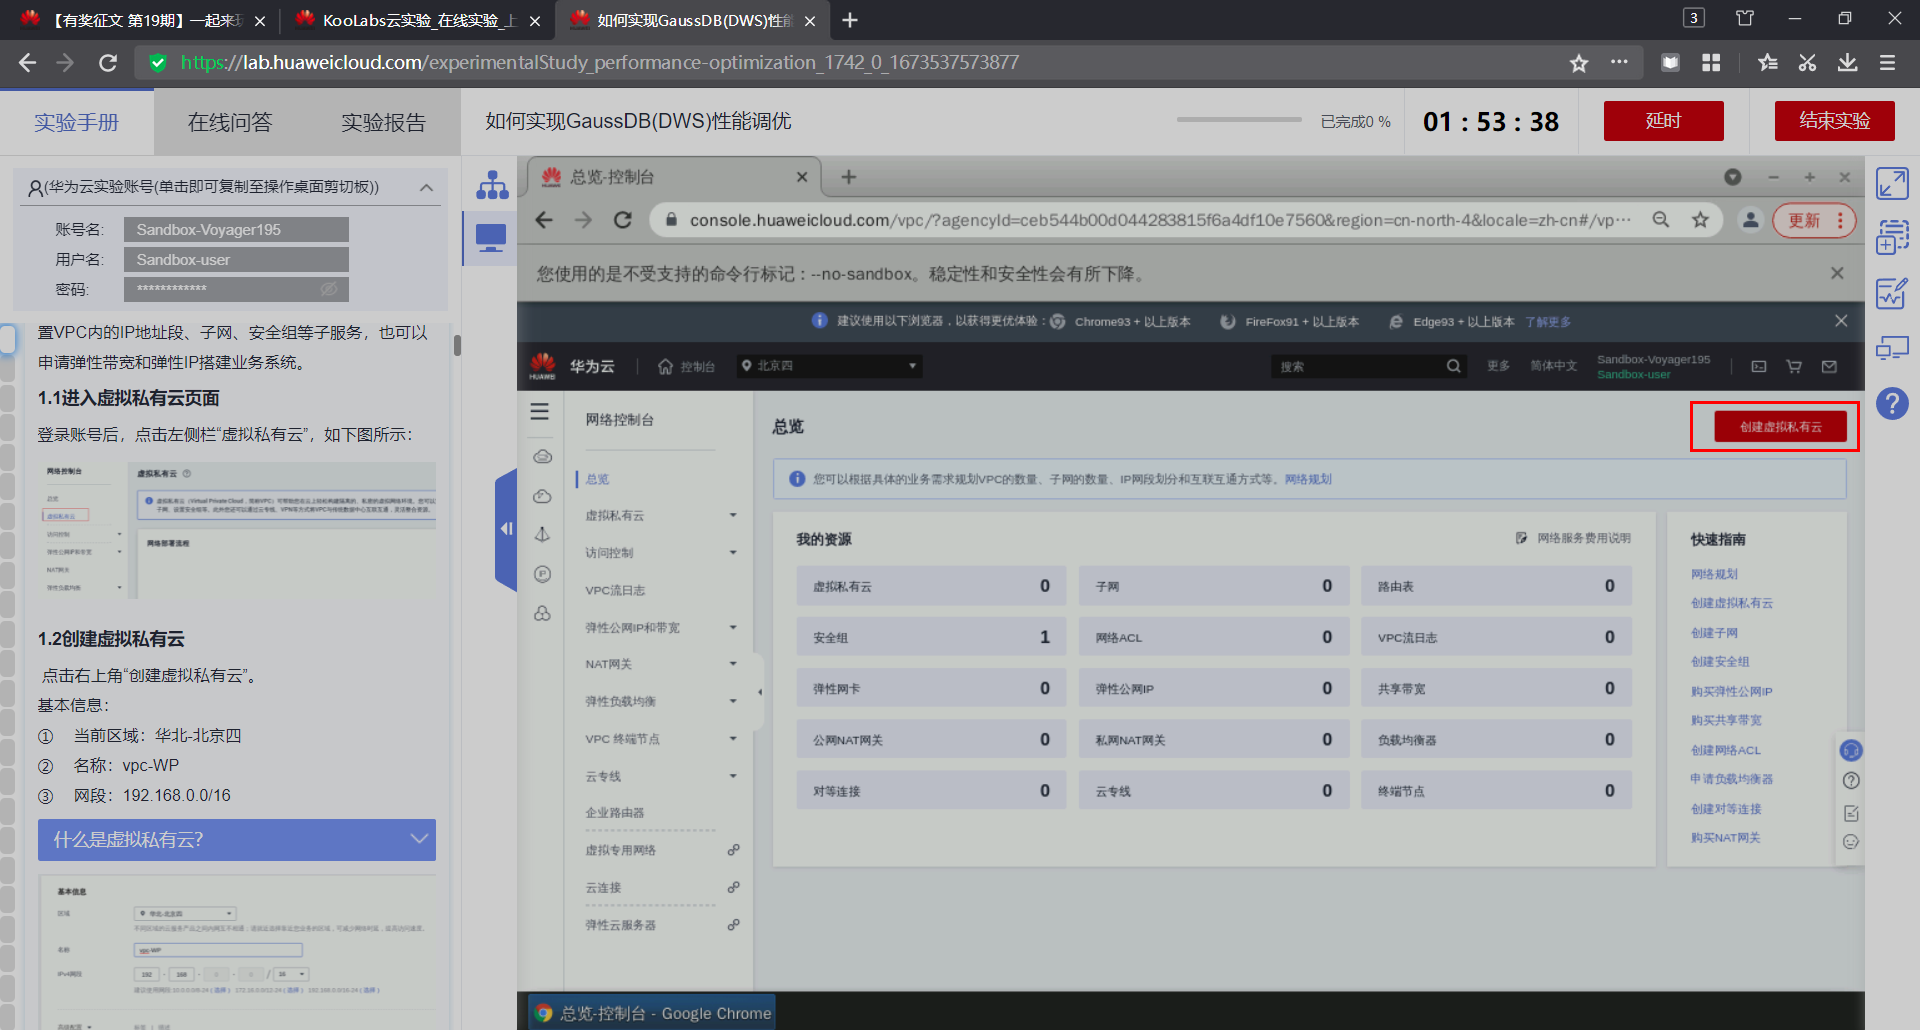The height and width of the screenshot is (1030, 1920).
Task: Open the 北京四 region dropdown
Action: click(x=829, y=366)
